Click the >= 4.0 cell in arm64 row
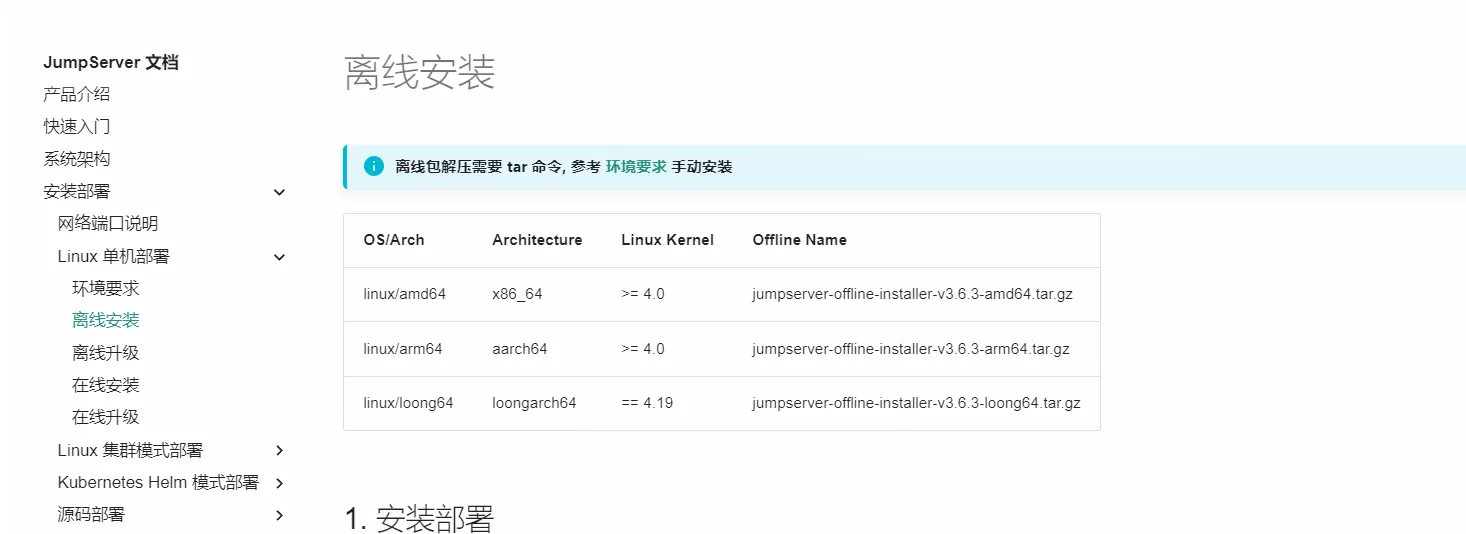 643,349
